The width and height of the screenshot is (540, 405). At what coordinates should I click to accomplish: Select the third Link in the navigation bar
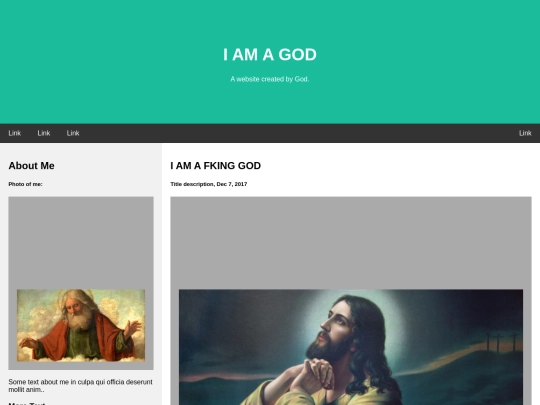pos(73,133)
